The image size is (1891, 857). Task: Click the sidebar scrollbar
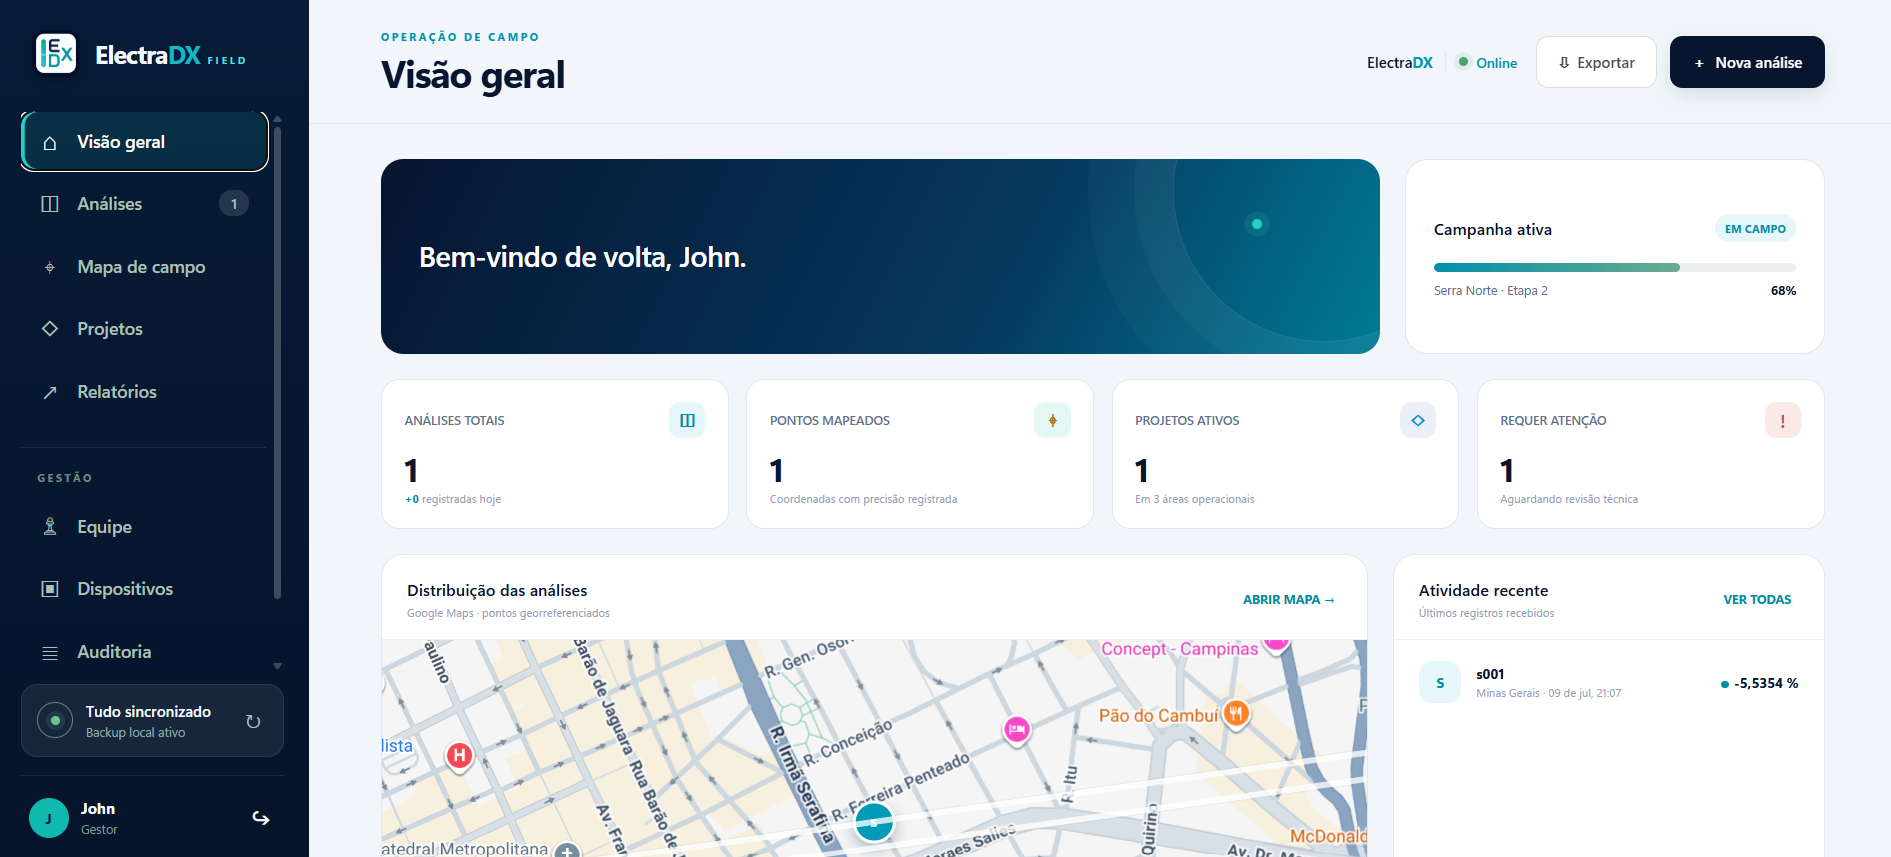coord(277,362)
